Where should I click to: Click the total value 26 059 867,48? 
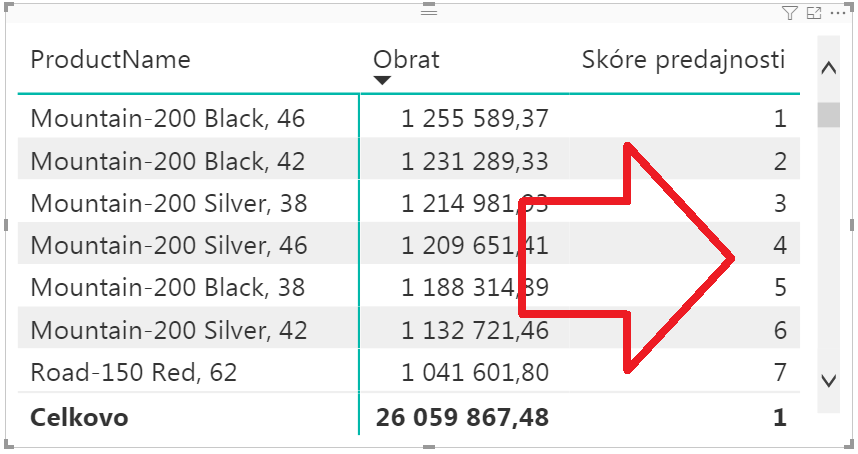pyautogui.click(x=462, y=417)
